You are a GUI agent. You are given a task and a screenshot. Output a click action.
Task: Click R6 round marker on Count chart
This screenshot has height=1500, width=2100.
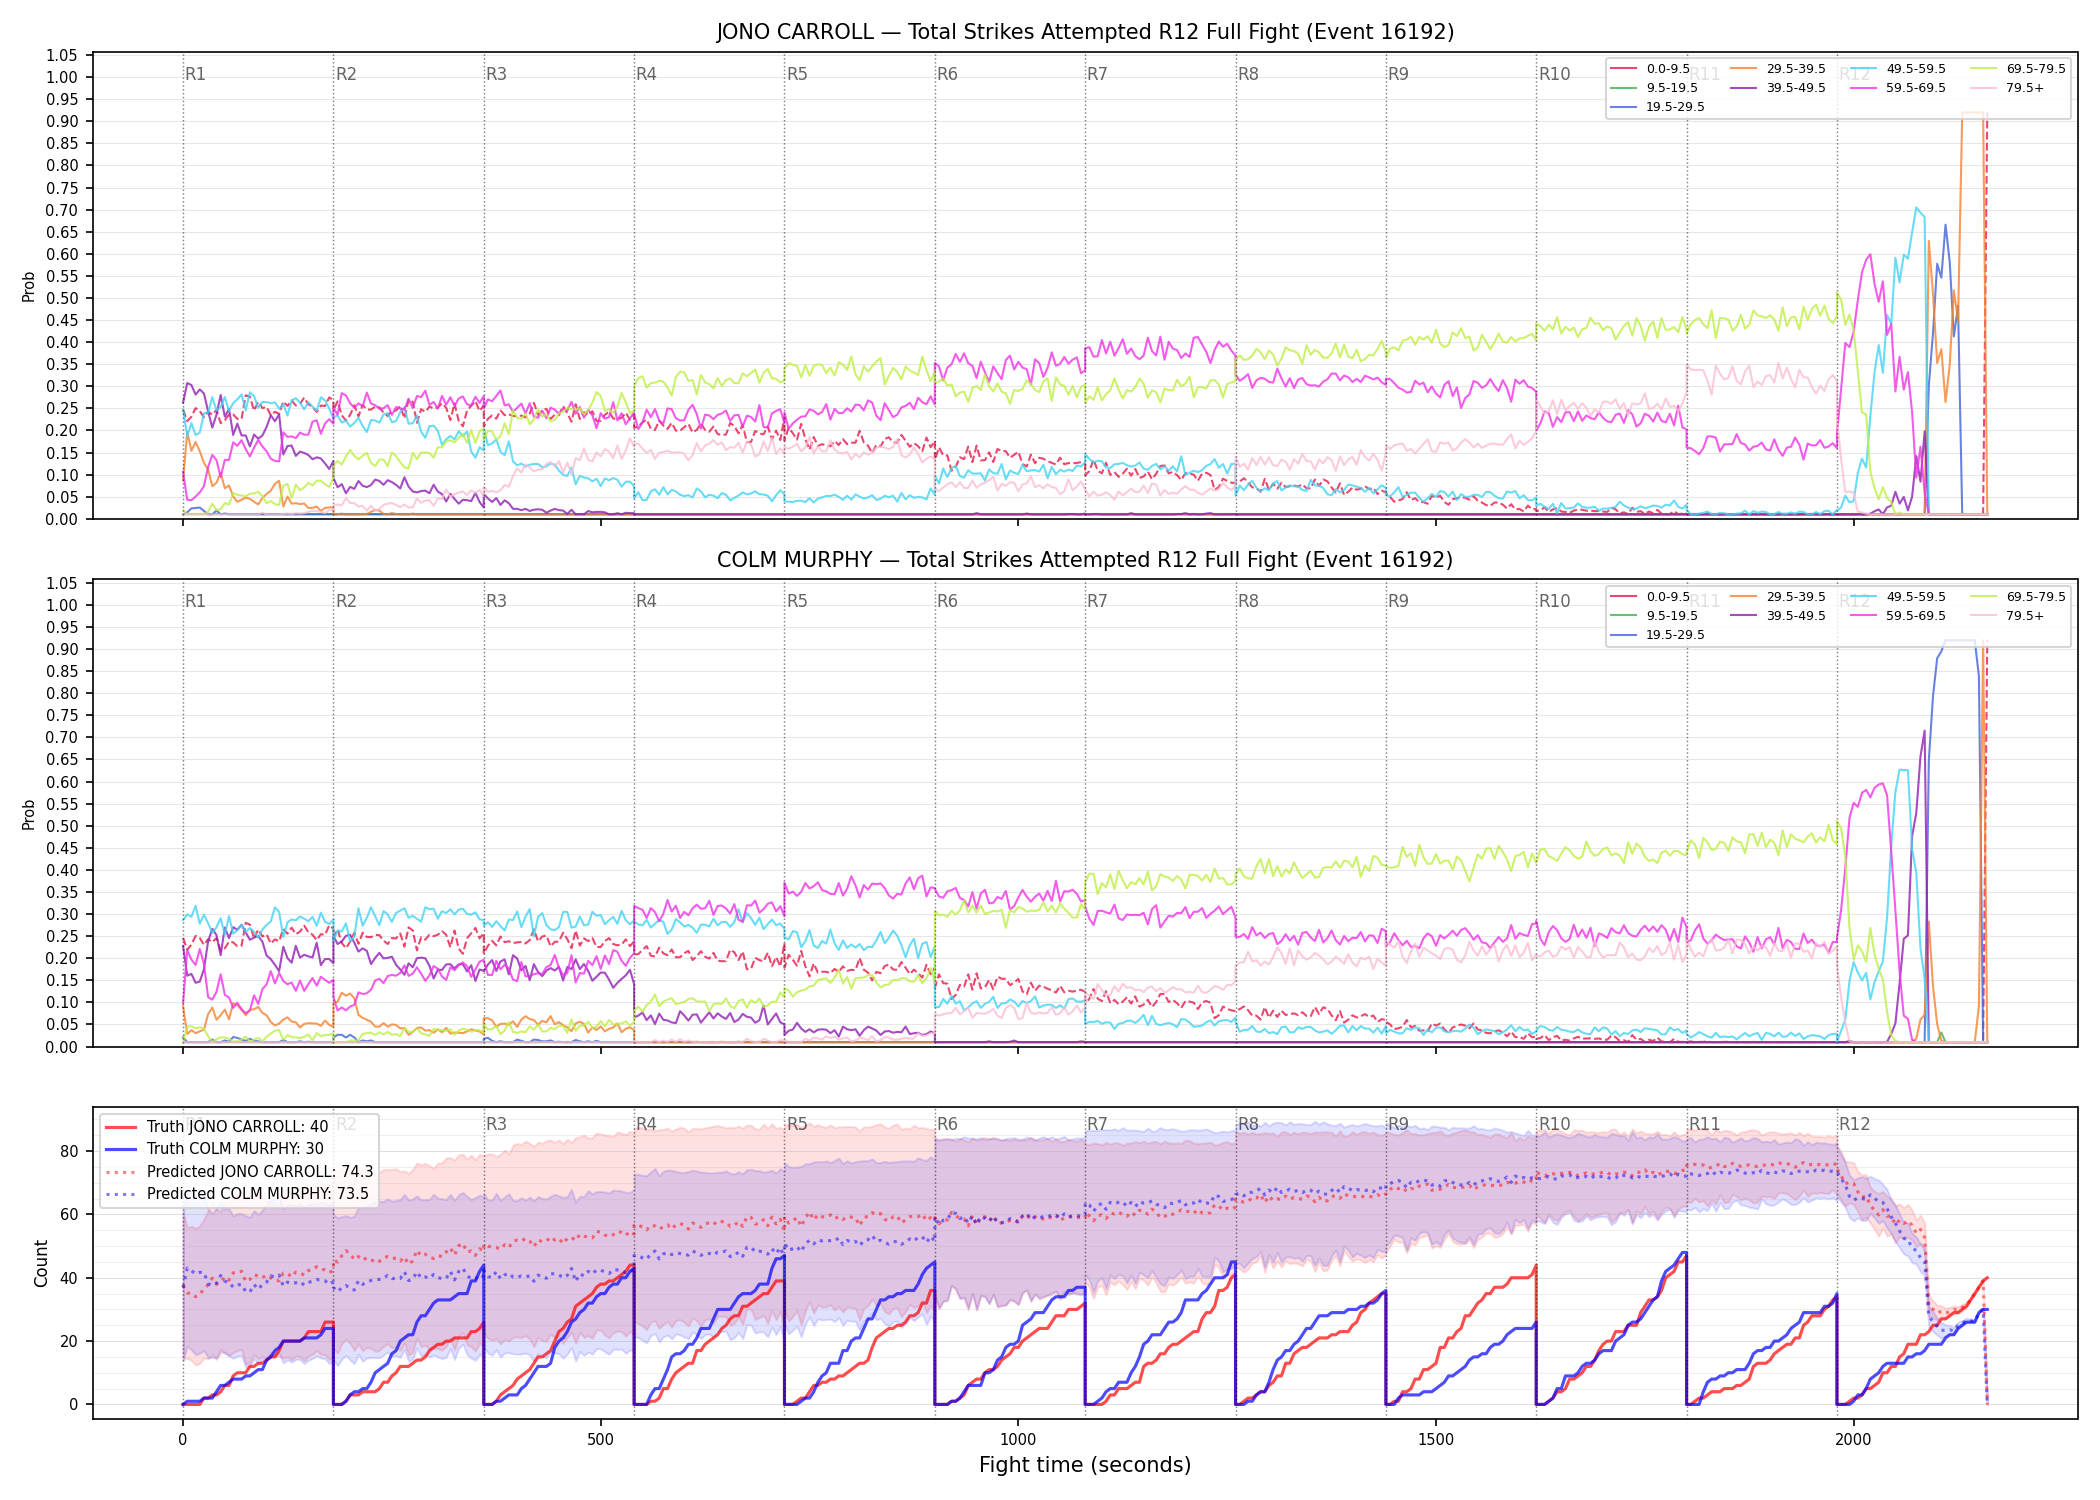click(947, 1124)
